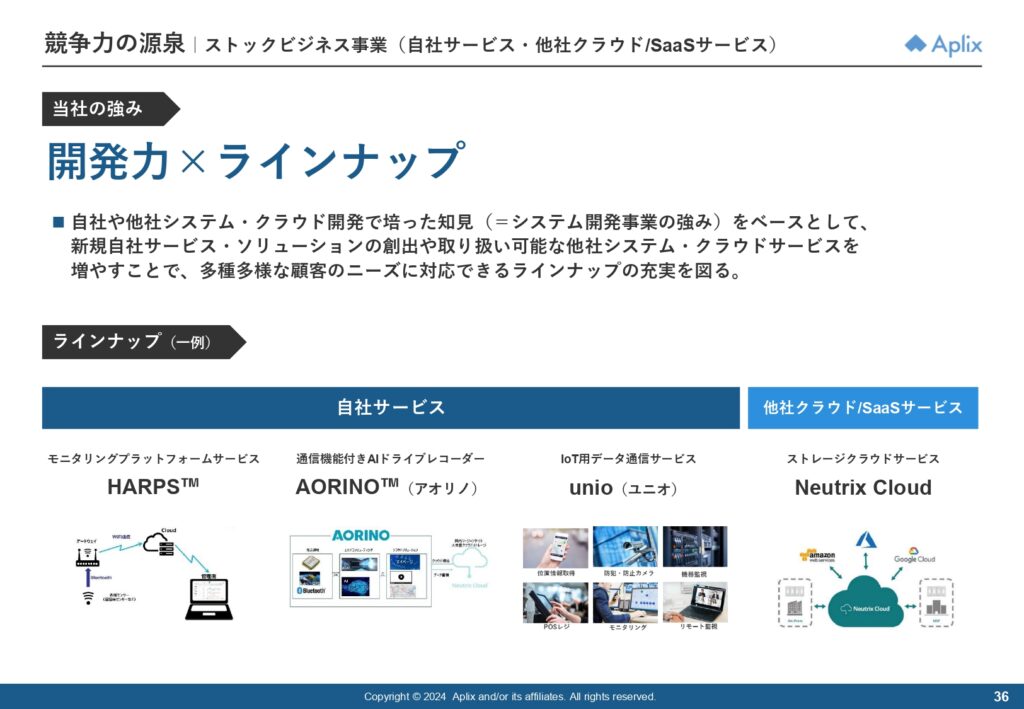Open the POSレジ photo
Screen dimensions: 1024x709
pos(555,603)
